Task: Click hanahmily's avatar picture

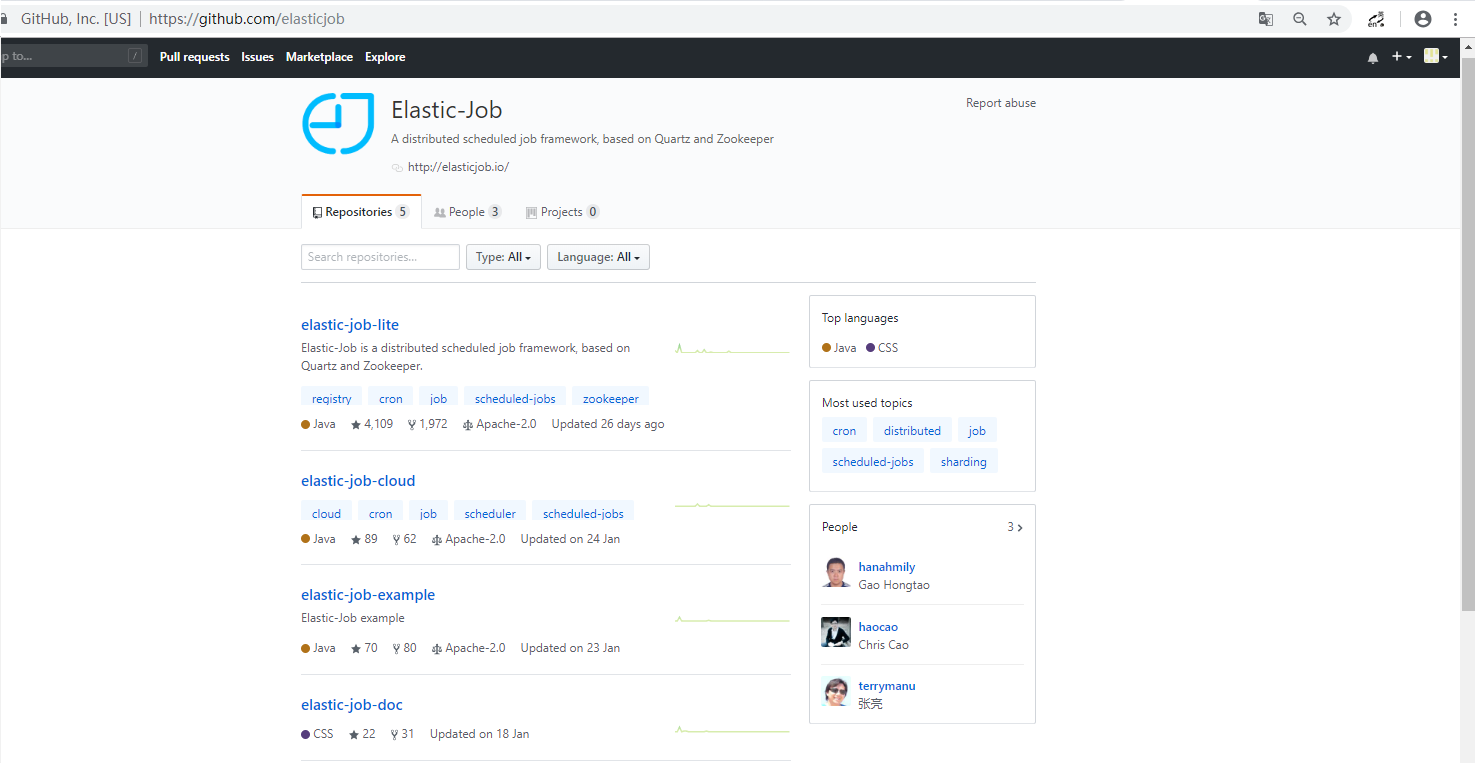Action: pyautogui.click(x=836, y=573)
